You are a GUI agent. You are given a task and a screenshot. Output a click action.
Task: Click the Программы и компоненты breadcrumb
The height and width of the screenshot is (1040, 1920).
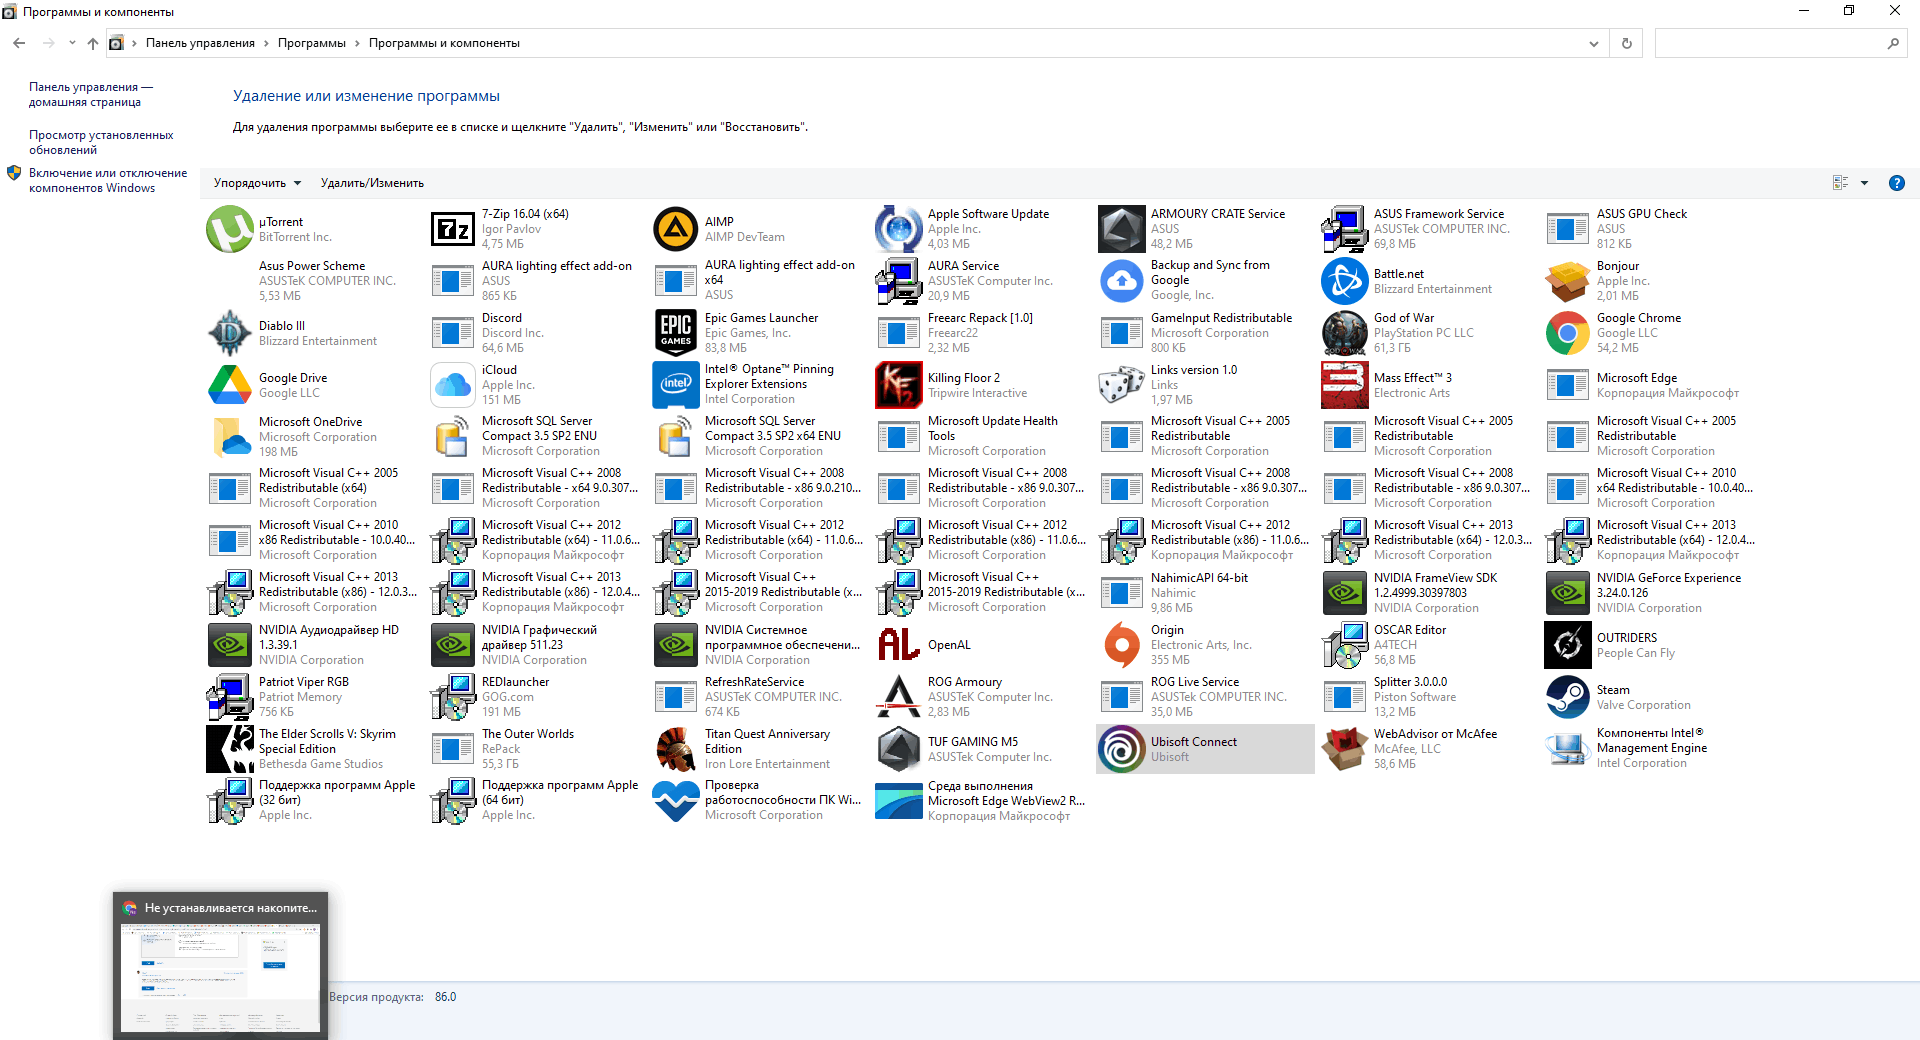[x=444, y=43]
